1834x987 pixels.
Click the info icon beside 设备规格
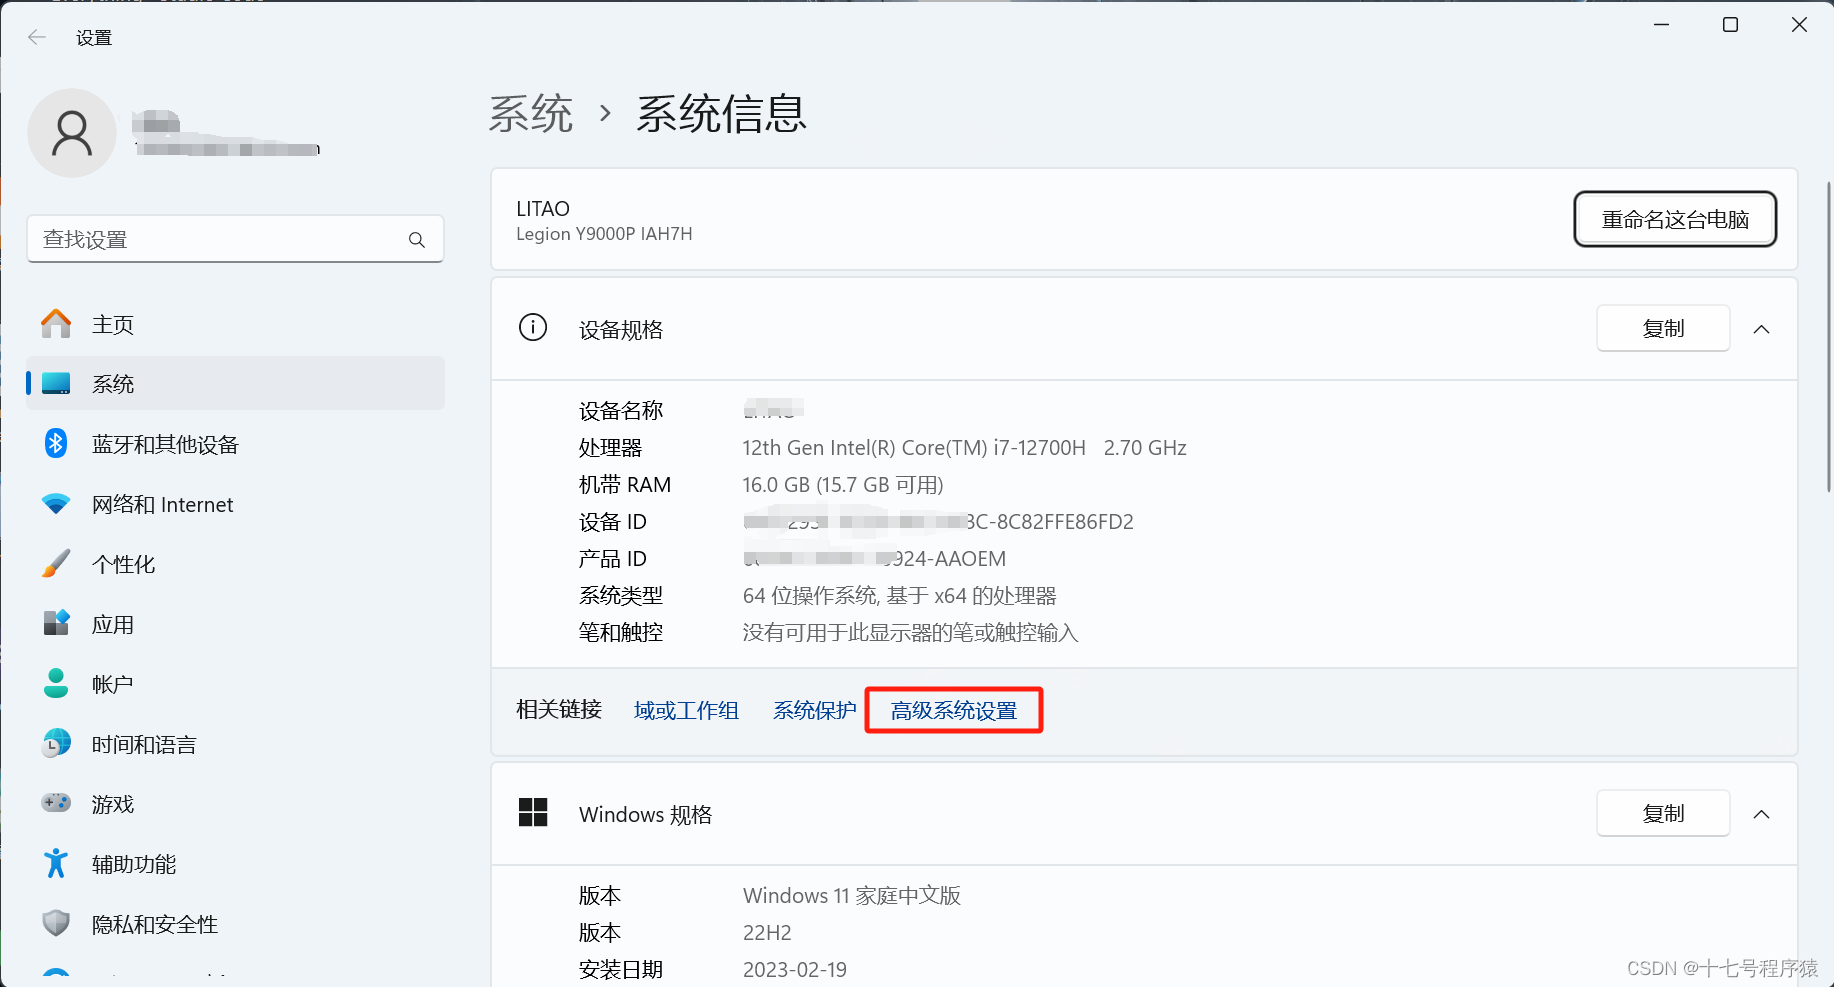[x=533, y=327]
